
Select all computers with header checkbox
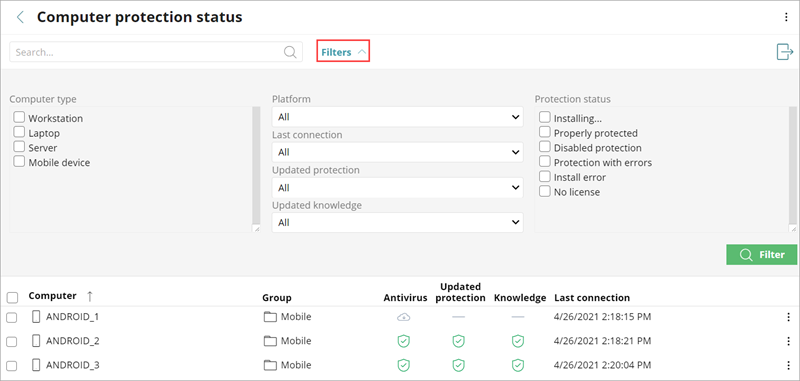(12, 297)
